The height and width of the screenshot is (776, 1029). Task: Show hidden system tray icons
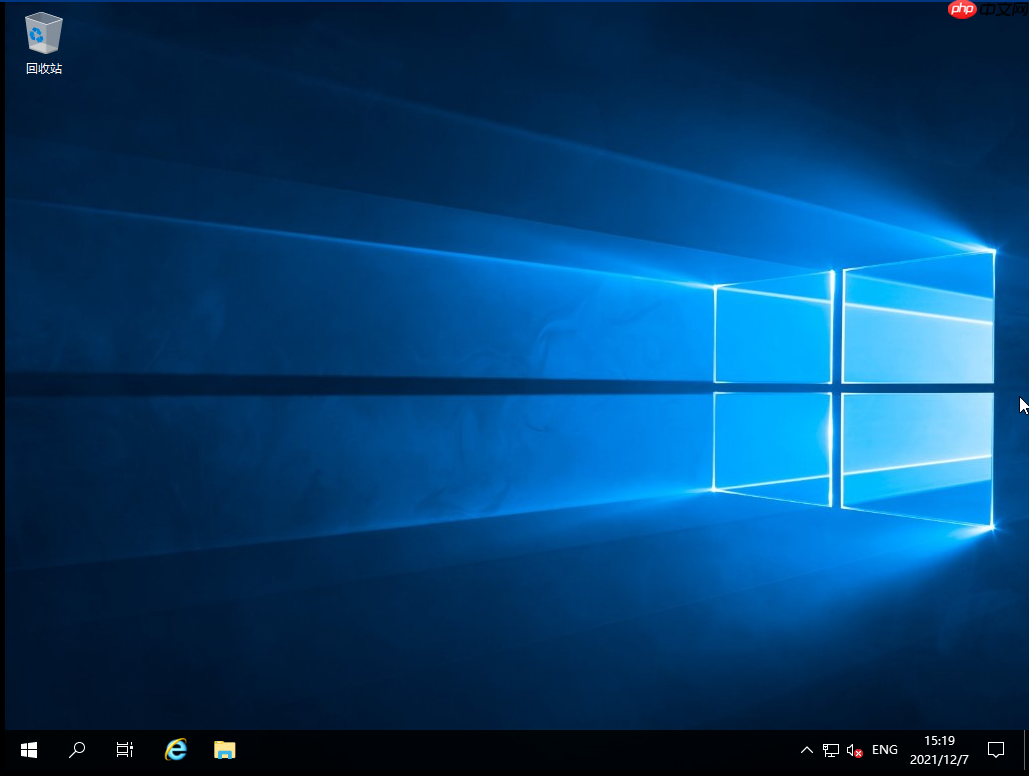coord(807,750)
